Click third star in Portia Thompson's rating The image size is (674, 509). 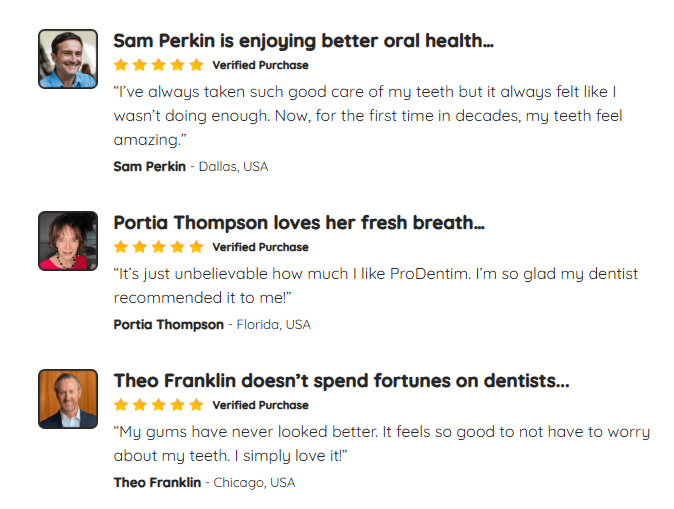tap(159, 247)
